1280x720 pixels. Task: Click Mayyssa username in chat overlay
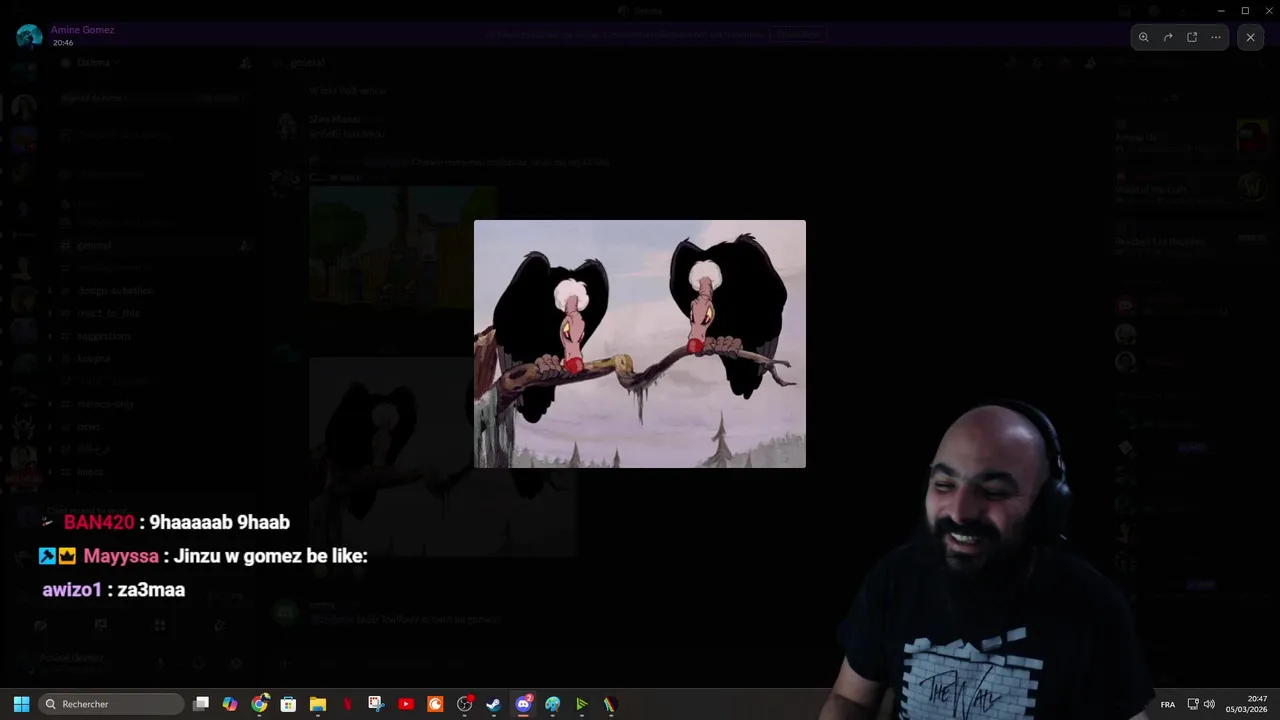point(123,556)
